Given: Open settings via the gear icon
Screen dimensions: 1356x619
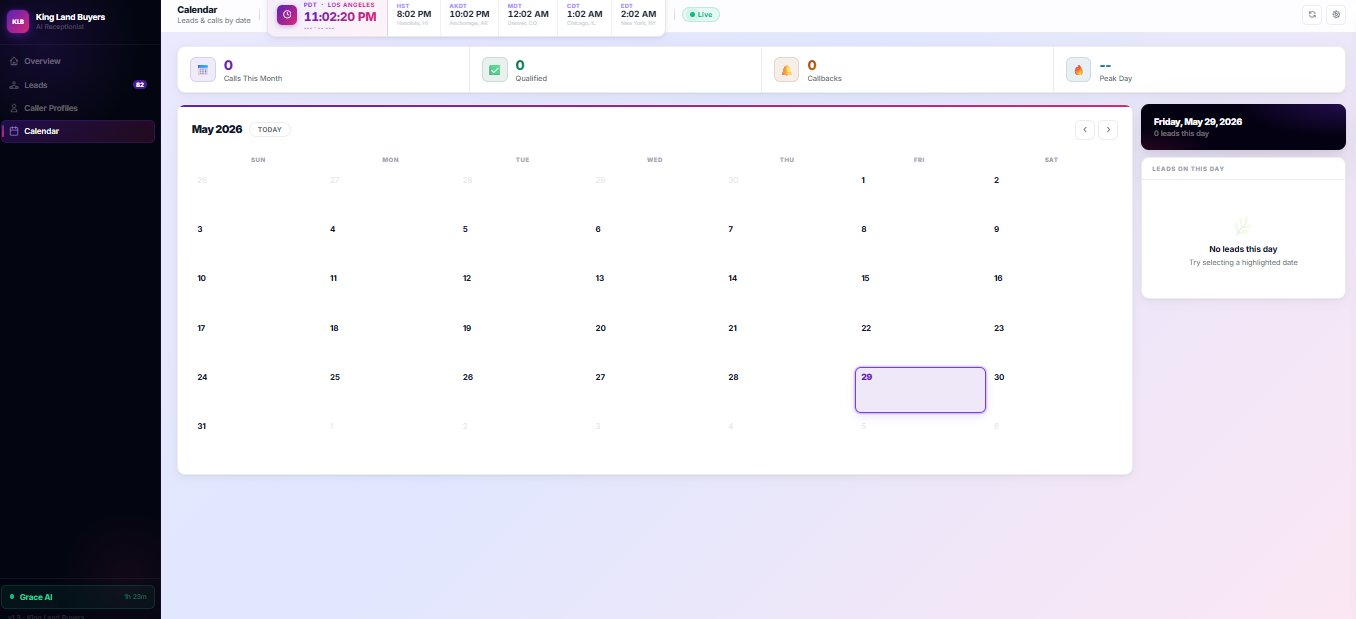Looking at the screenshot, I should point(1335,14).
